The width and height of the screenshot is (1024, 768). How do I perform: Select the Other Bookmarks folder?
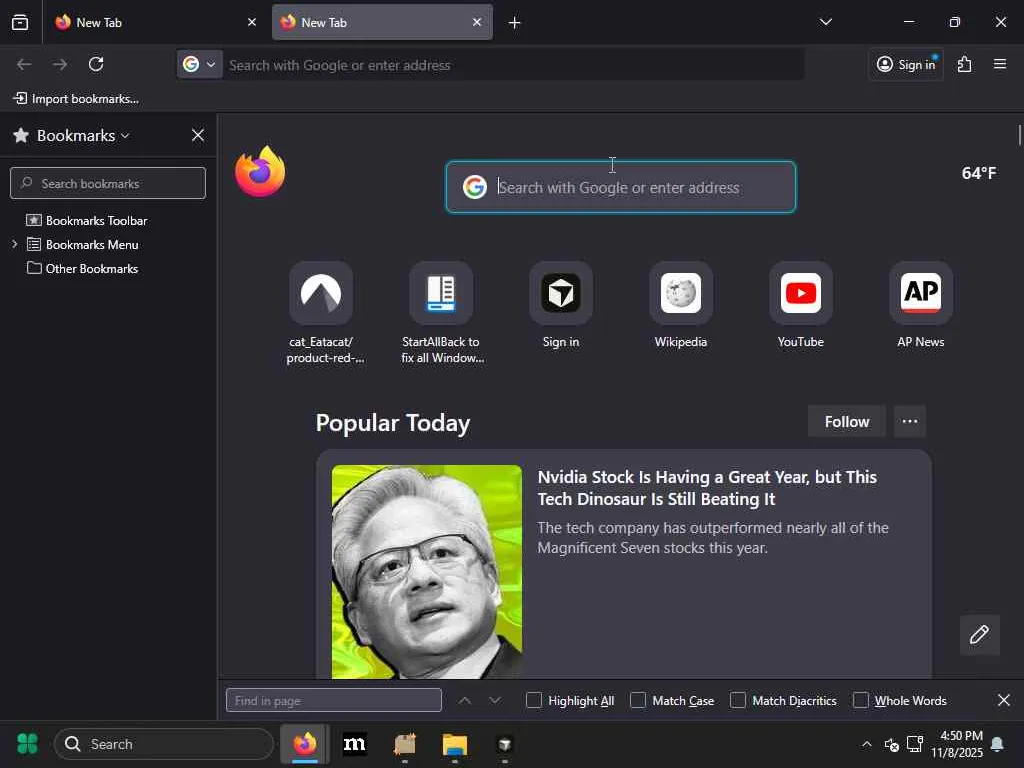[92, 268]
